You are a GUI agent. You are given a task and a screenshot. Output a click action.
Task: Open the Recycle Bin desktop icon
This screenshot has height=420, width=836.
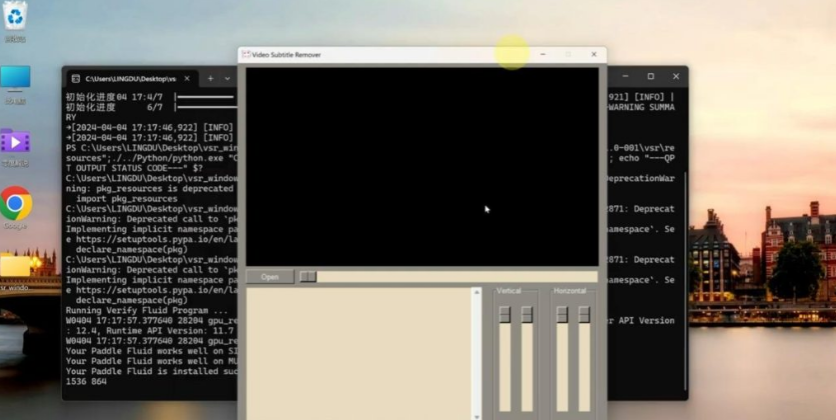click(15, 18)
